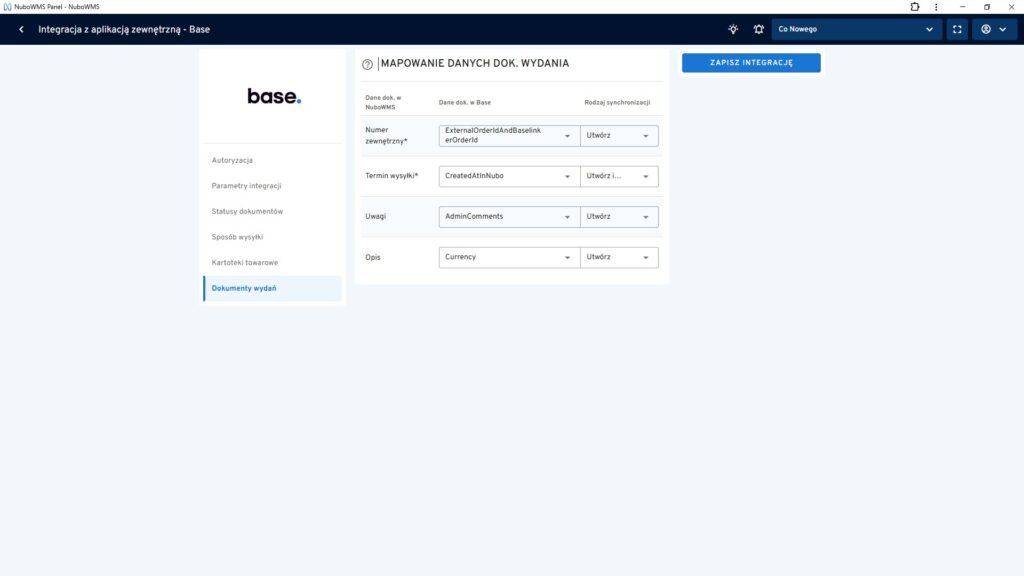
Task: Go to Statusy dokumentów section
Action: [247, 211]
